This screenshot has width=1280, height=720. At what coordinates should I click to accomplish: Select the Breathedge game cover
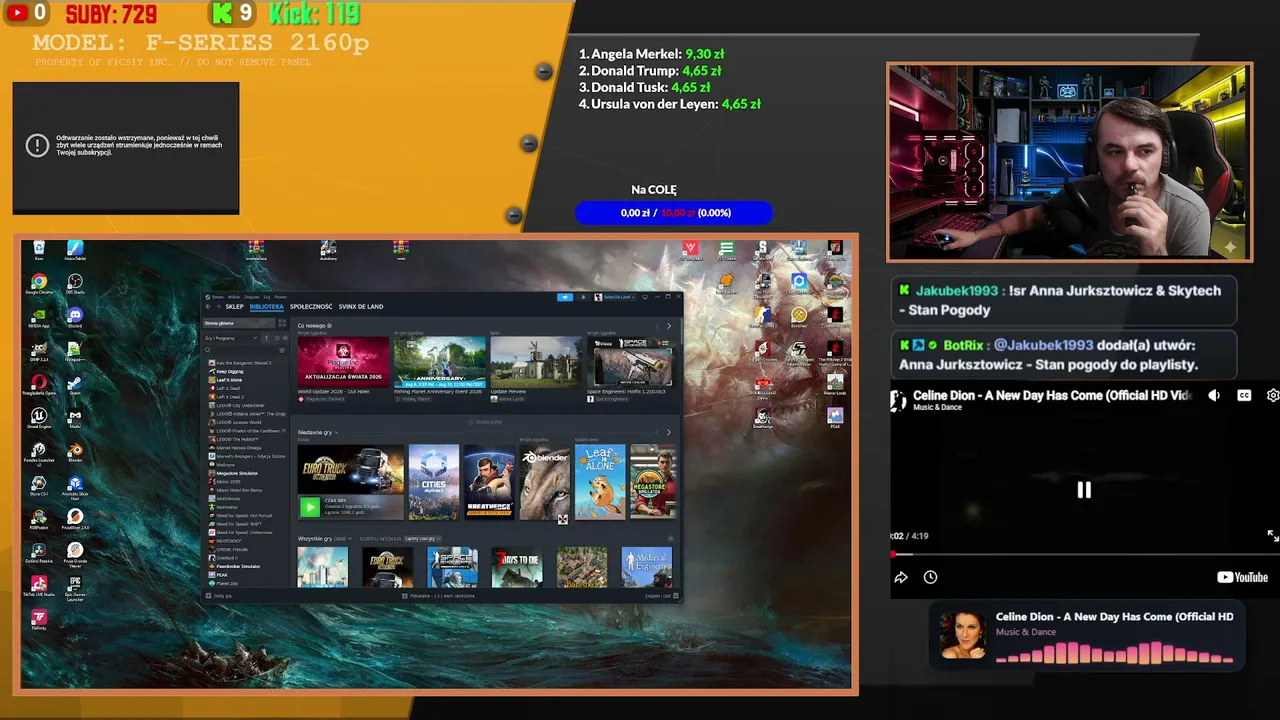pos(489,482)
